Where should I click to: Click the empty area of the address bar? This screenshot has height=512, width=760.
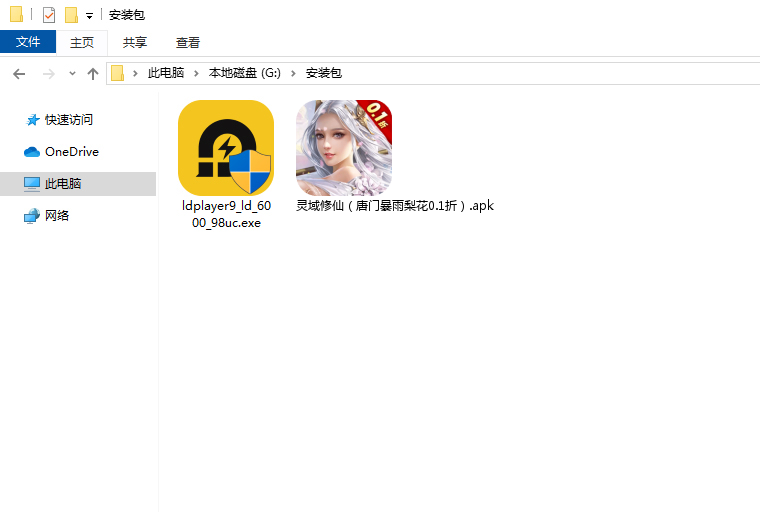coord(550,74)
